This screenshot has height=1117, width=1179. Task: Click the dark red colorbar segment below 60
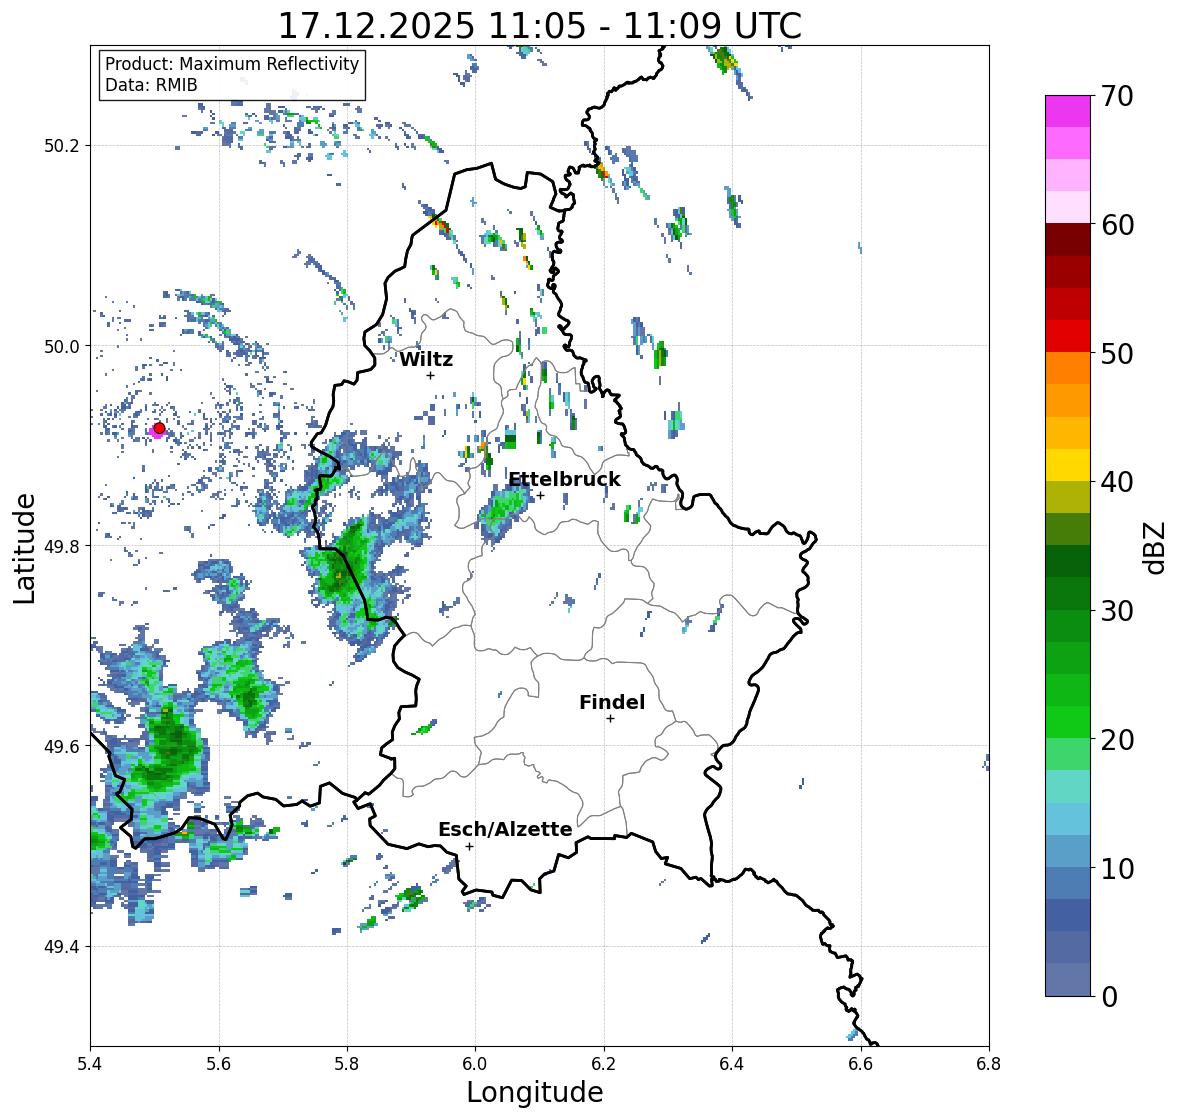[x=1068, y=240]
